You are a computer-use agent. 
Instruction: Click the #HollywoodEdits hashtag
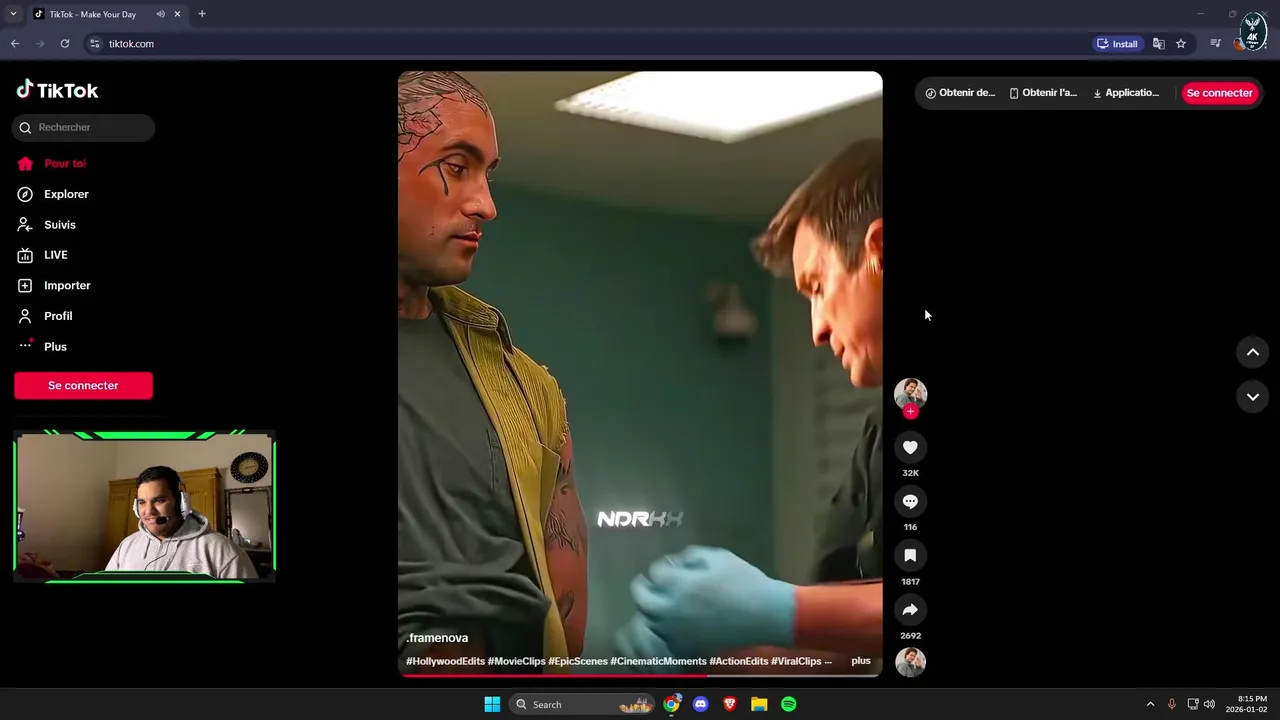coord(445,661)
